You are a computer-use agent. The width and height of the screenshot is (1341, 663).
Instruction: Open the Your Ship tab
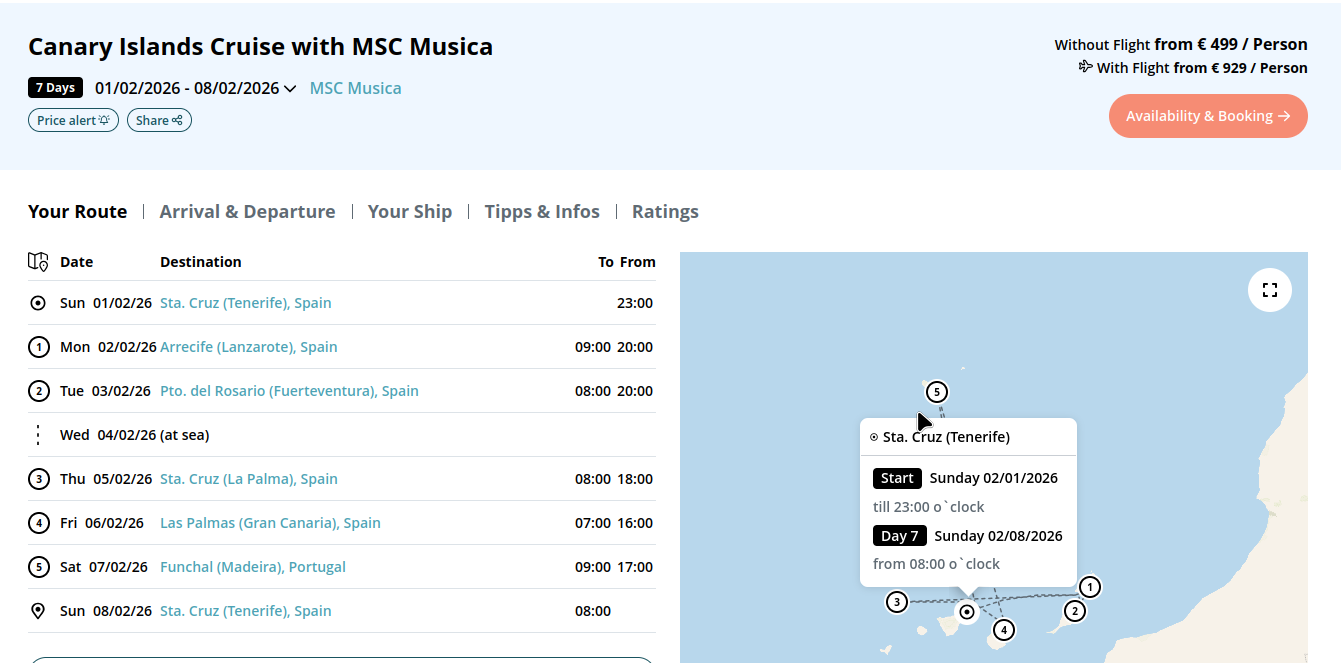[410, 212]
